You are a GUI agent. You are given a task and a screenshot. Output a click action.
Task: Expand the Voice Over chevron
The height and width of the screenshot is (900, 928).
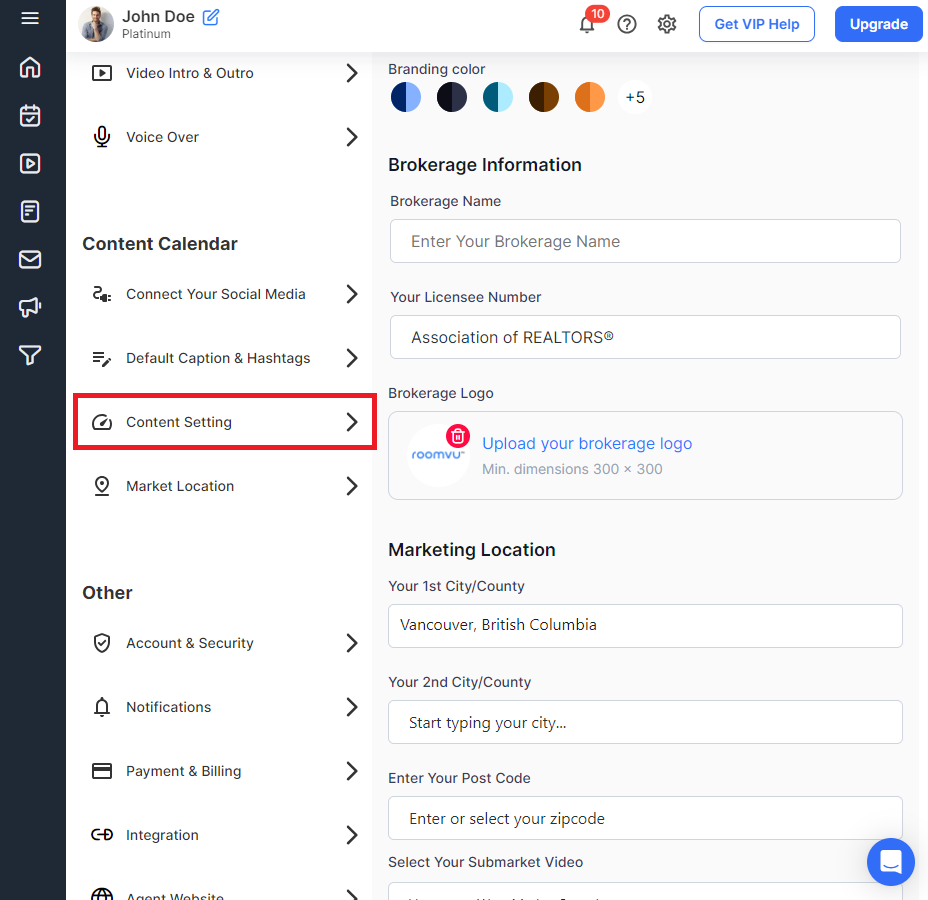(351, 137)
